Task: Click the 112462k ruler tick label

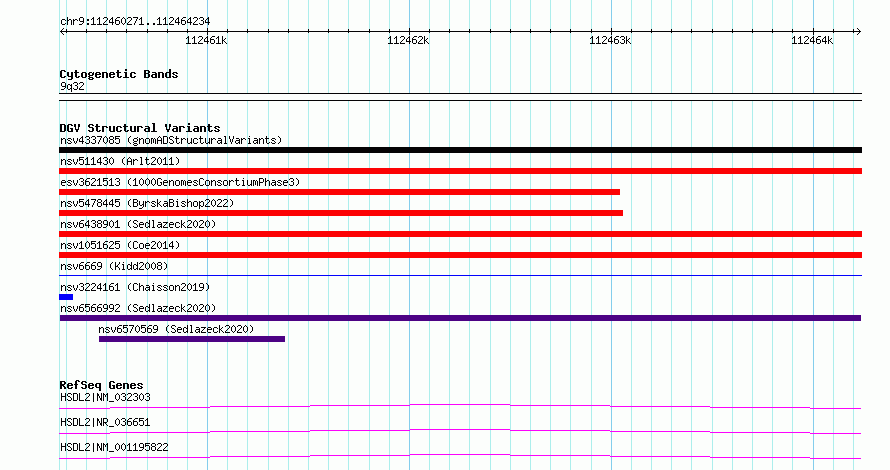Action: pos(408,40)
